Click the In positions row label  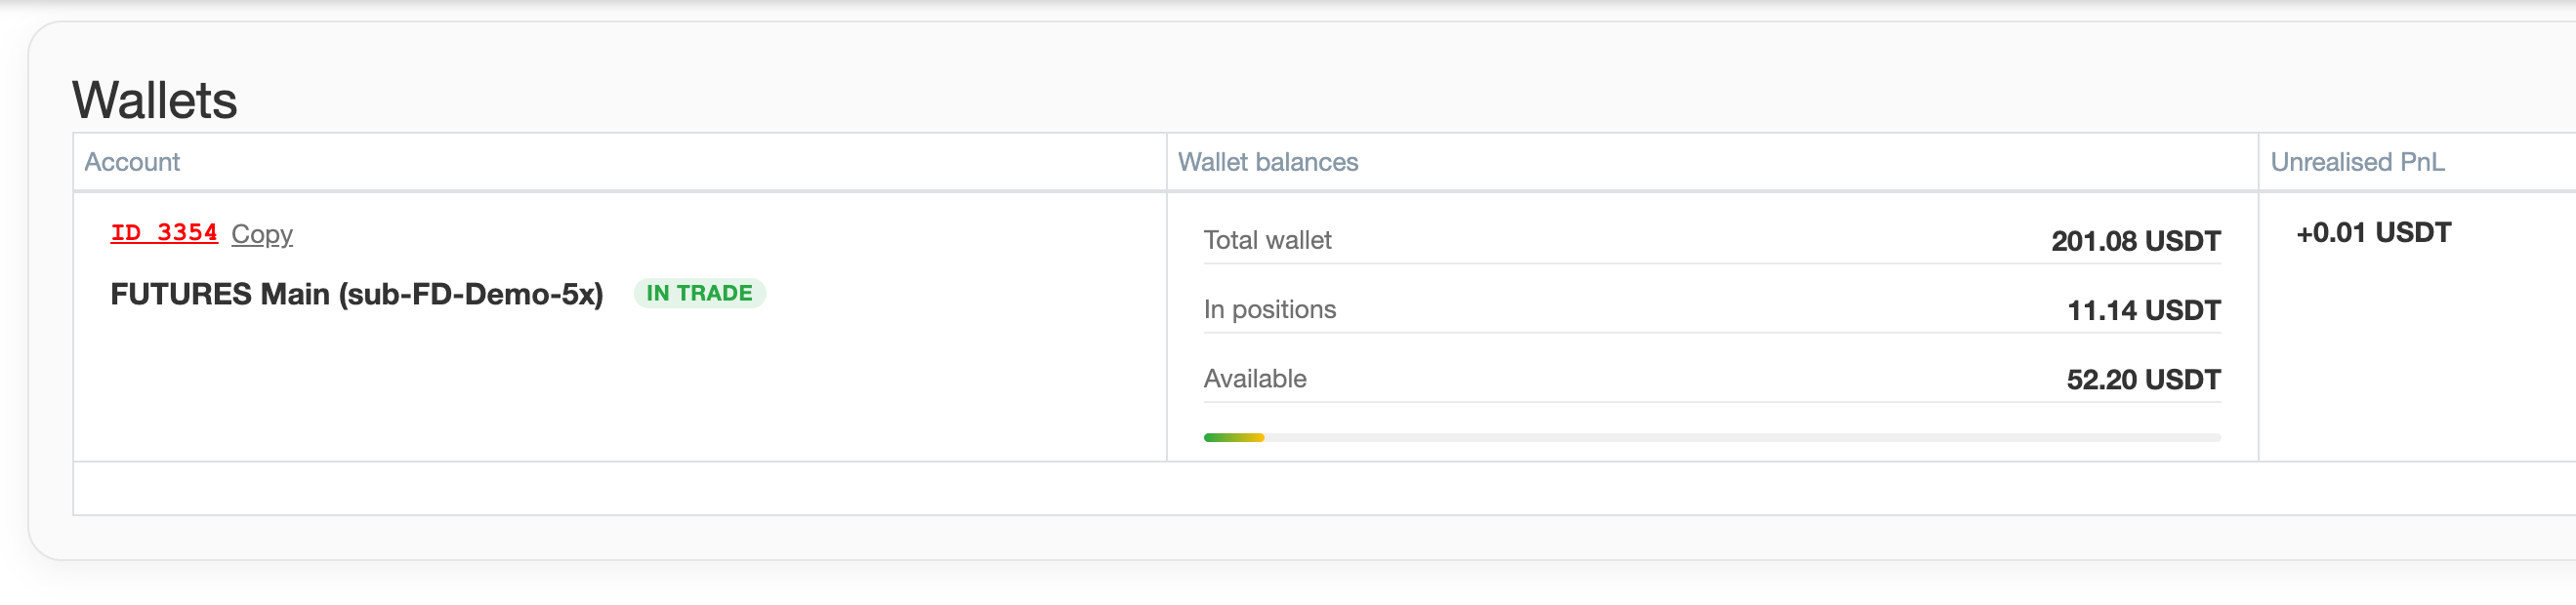(1270, 310)
